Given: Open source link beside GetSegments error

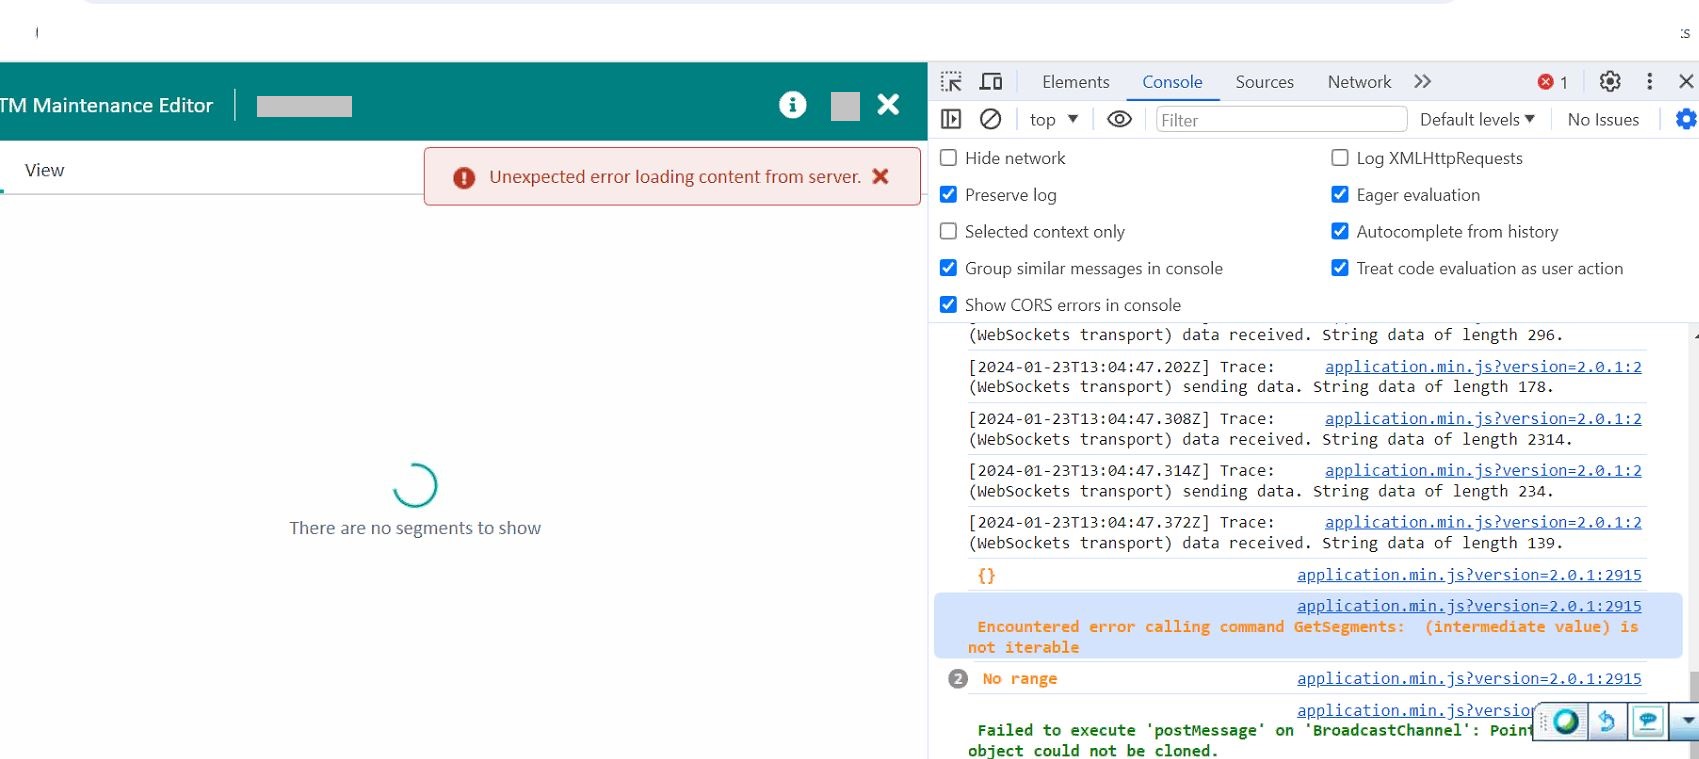Looking at the screenshot, I should [1468, 606].
